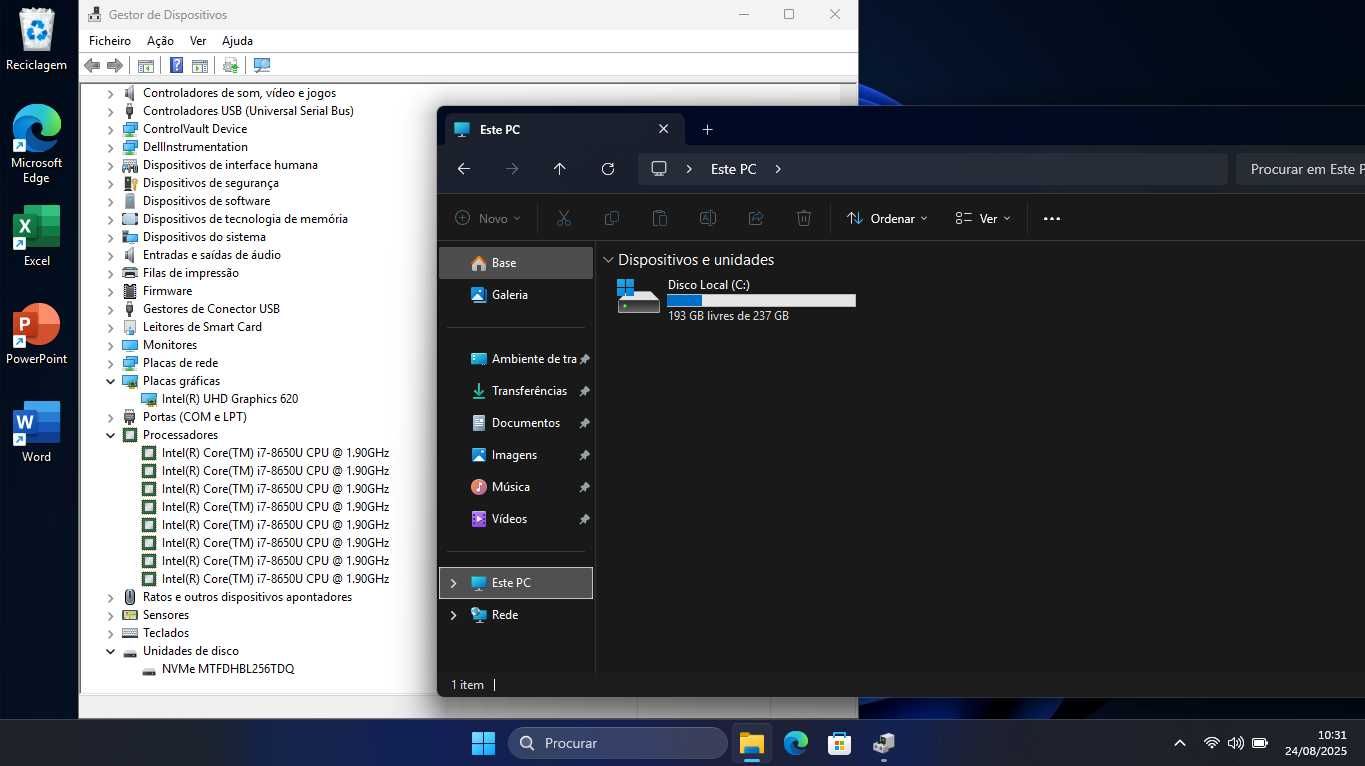Click the blue Help question-mark toolbar icon

[176, 66]
